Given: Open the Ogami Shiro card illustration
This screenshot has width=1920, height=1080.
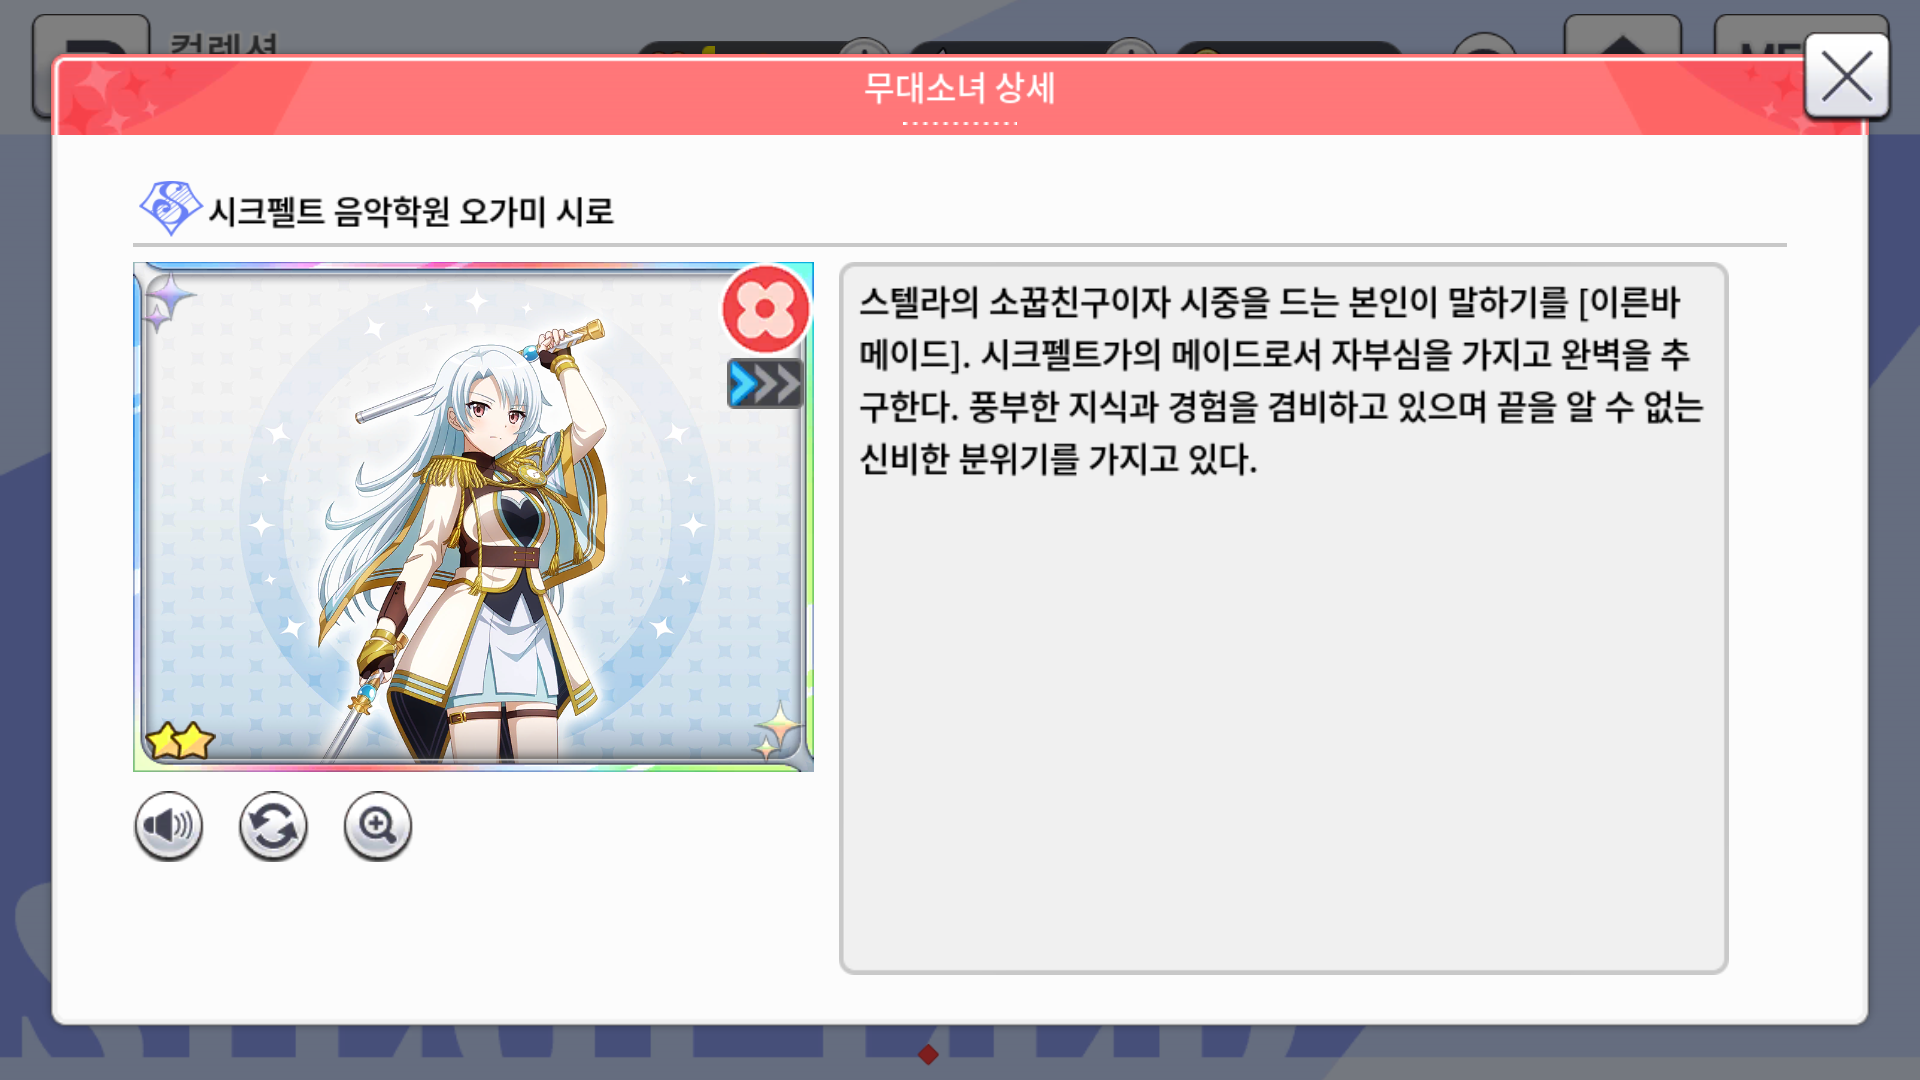Looking at the screenshot, I should [x=473, y=517].
